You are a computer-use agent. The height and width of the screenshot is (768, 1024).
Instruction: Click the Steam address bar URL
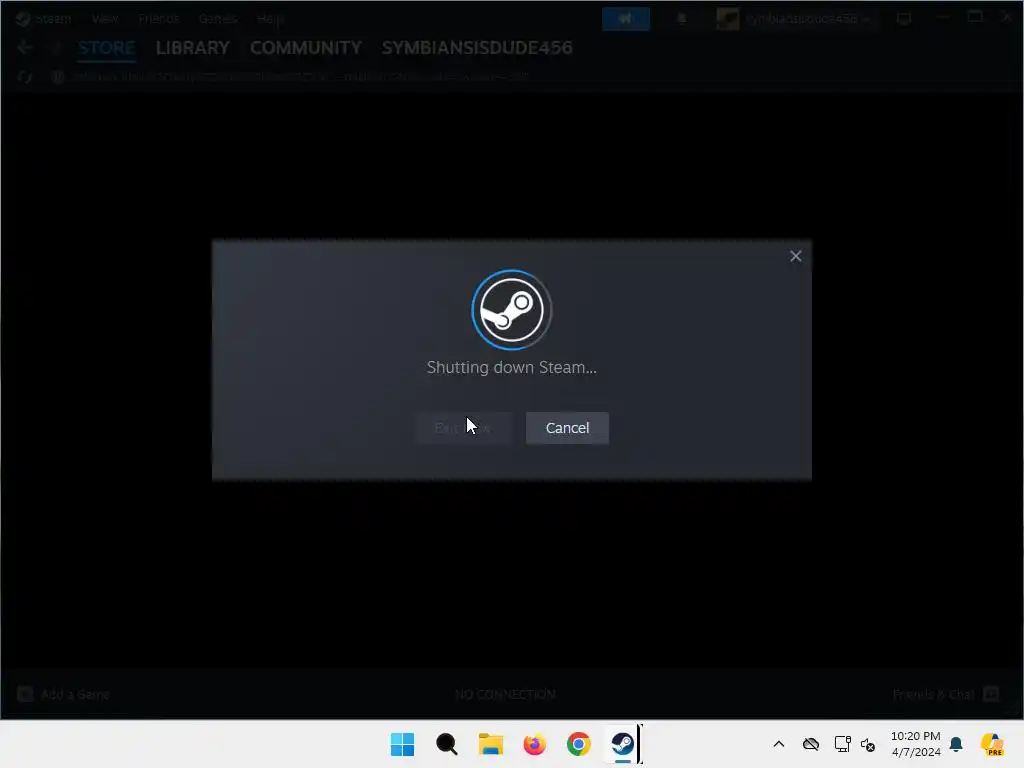[x=300, y=76]
